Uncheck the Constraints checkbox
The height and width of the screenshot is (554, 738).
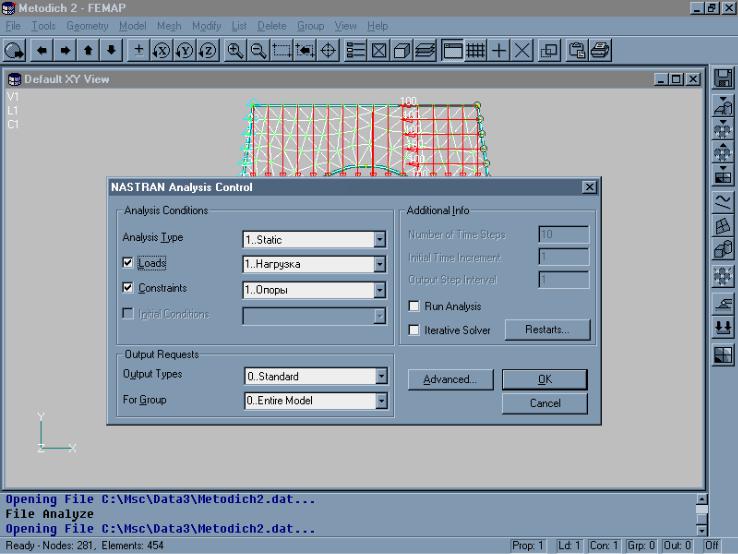coord(128,287)
